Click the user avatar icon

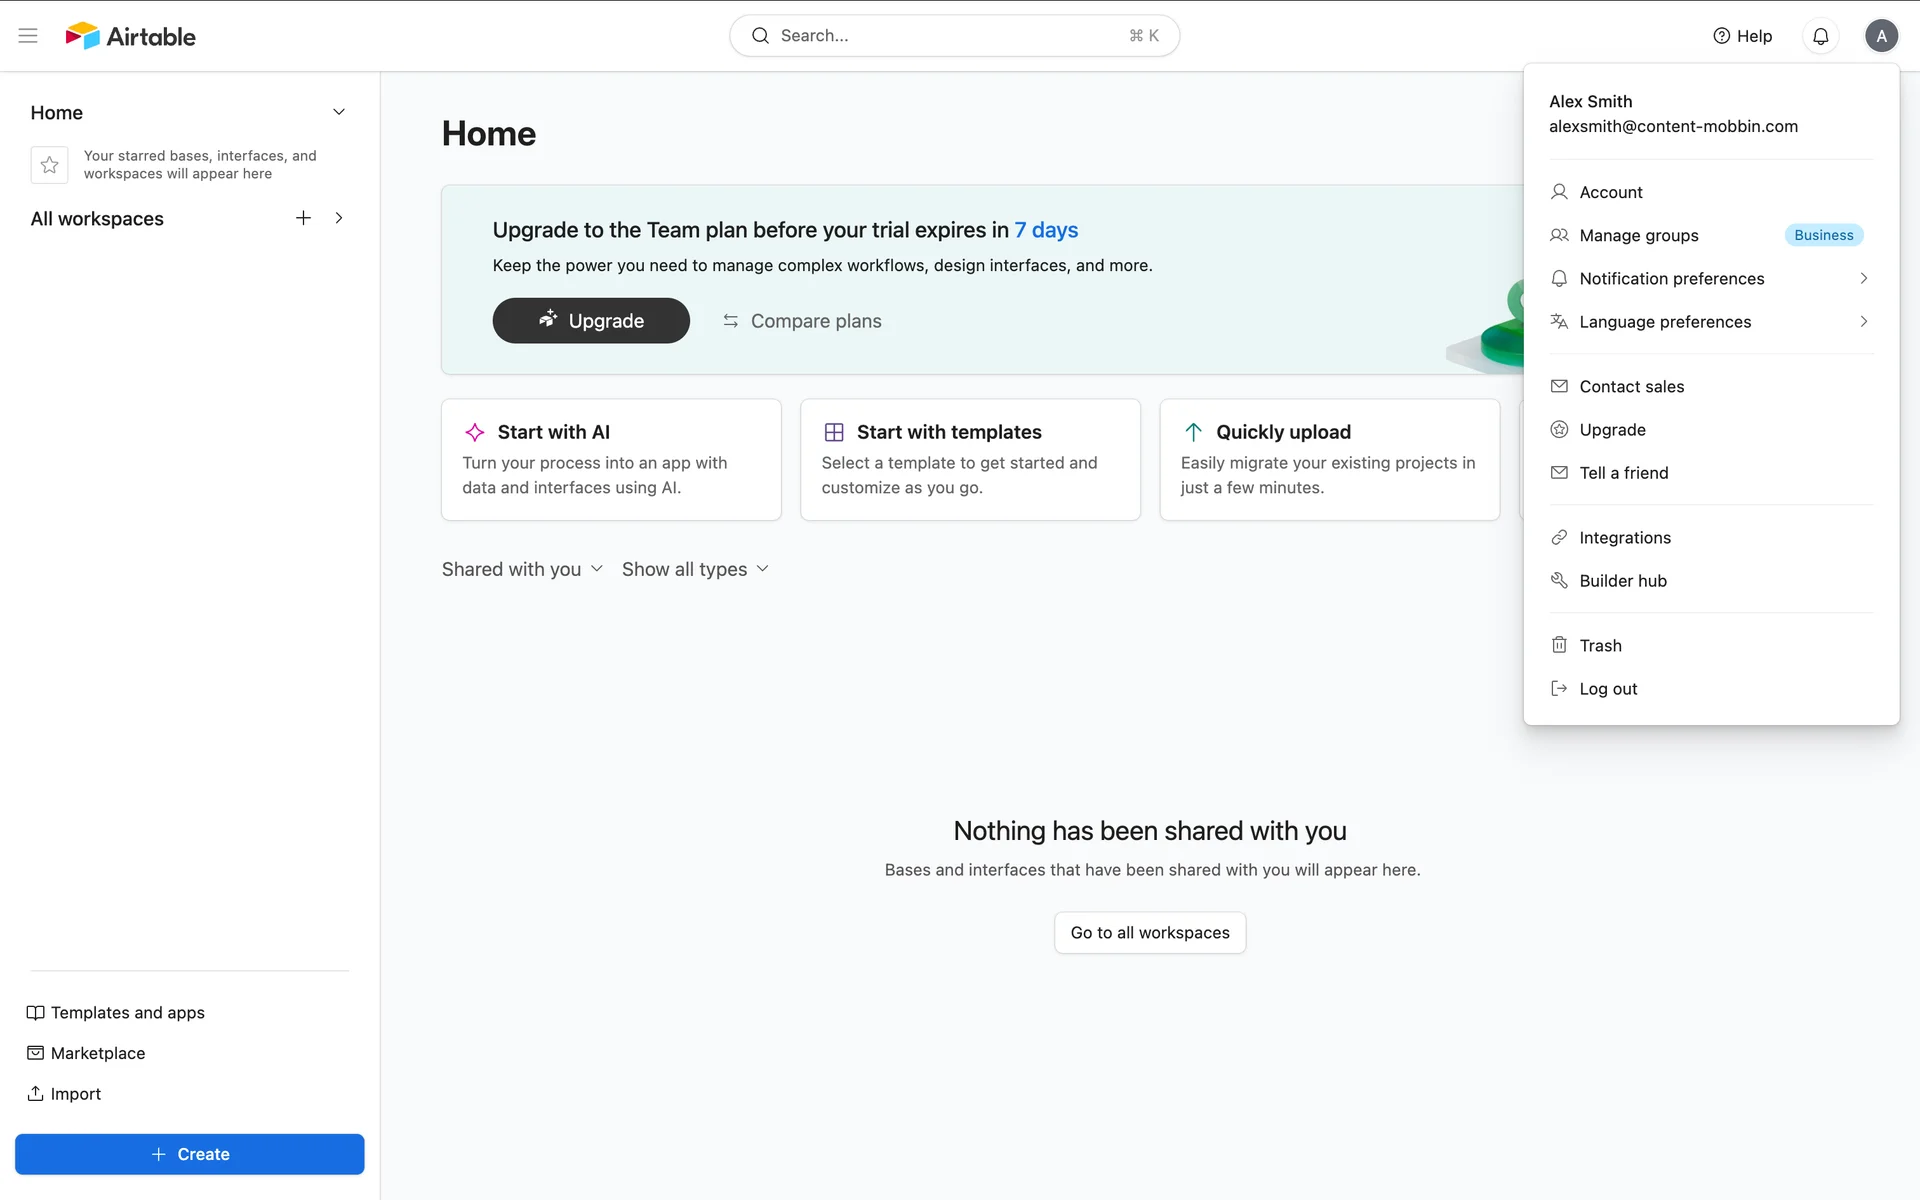click(1881, 36)
